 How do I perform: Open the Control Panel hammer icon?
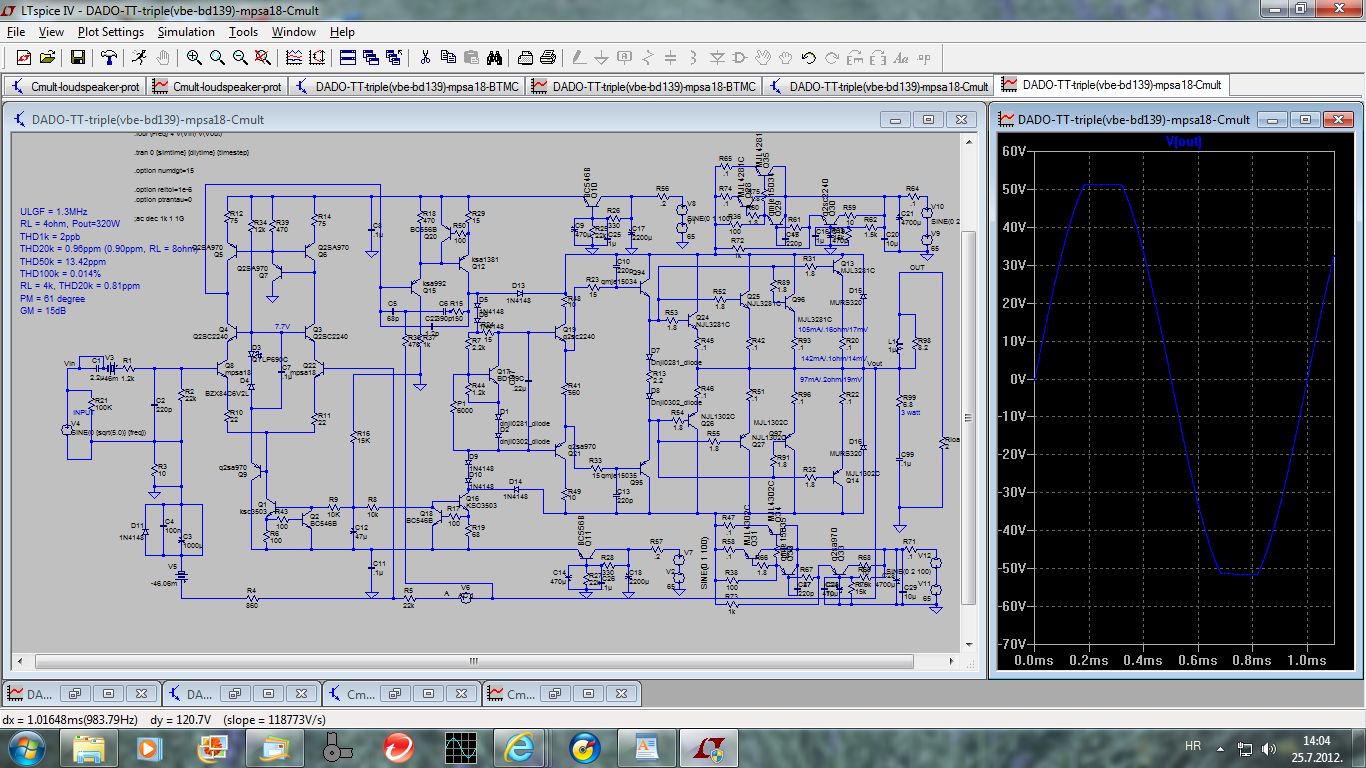click(x=109, y=57)
